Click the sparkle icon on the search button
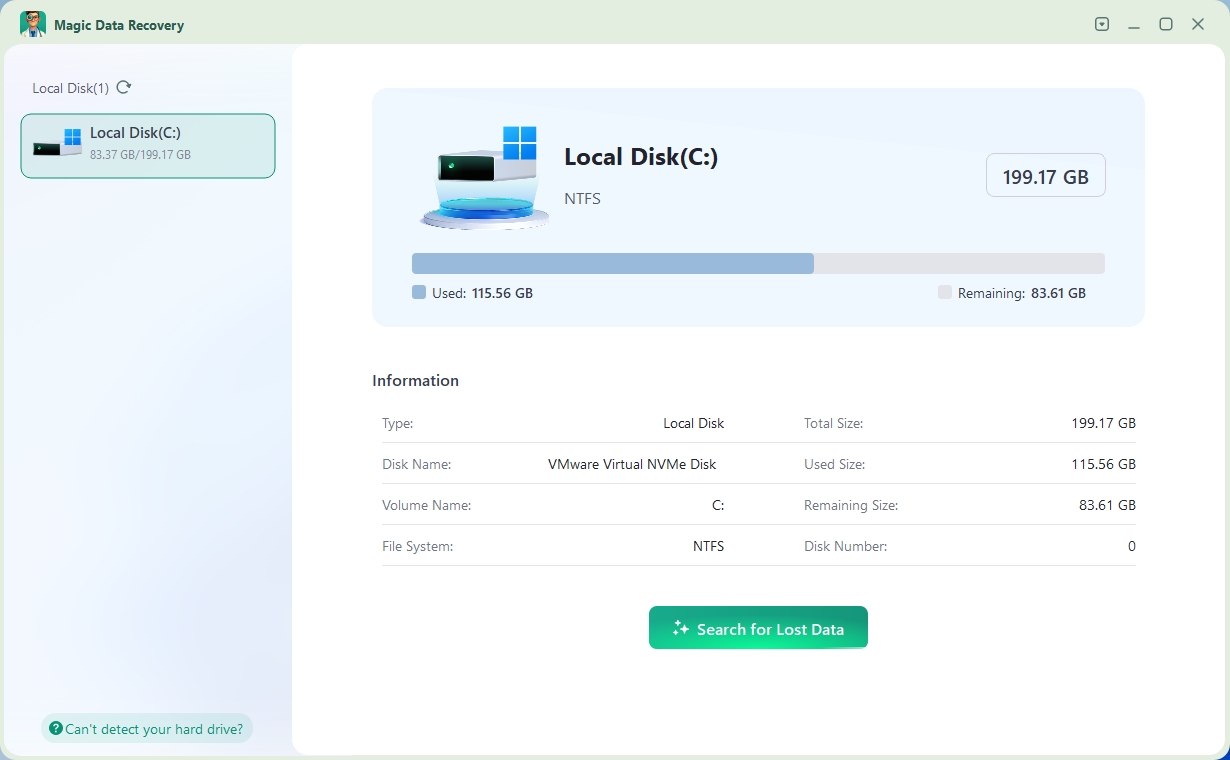The width and height of the screenshot is (1230, 760). (x=681, y=628)
